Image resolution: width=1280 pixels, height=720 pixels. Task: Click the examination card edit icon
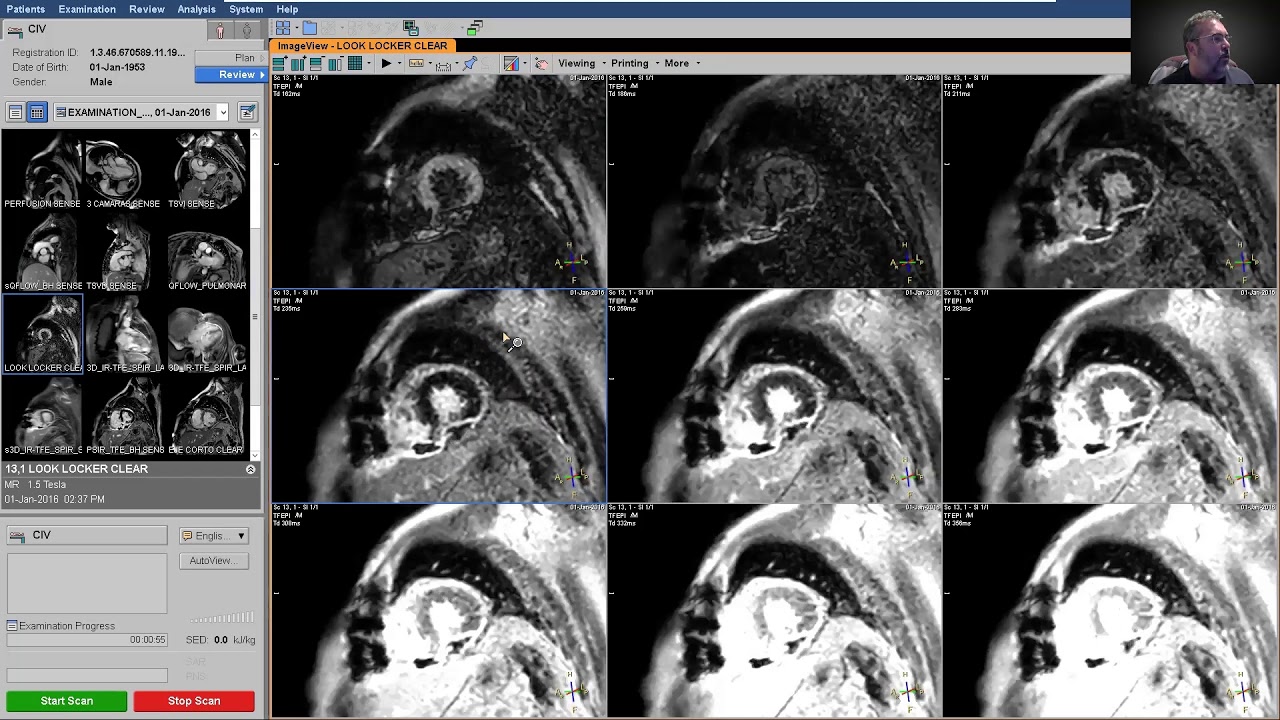click(247, 112)
